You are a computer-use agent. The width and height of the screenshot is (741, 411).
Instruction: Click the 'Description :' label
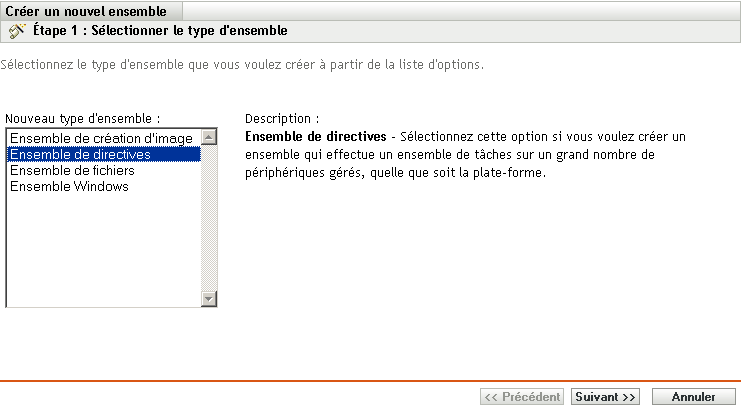(x=281, y=118)
